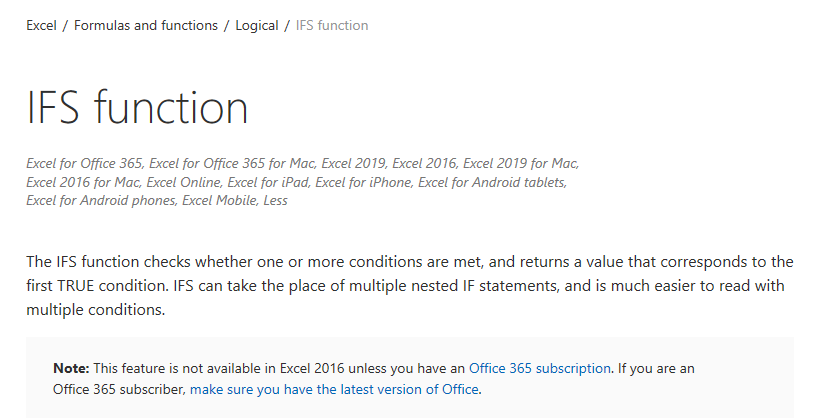Viewport: 830px width, 418px height.
Task: Click Excel for Office 365 for Mac
Action: coord(231,163)
